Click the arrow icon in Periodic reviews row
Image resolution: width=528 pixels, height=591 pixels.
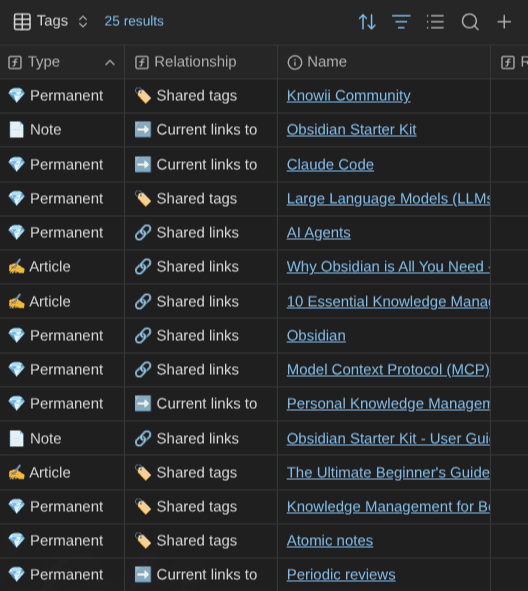point(143,574)
